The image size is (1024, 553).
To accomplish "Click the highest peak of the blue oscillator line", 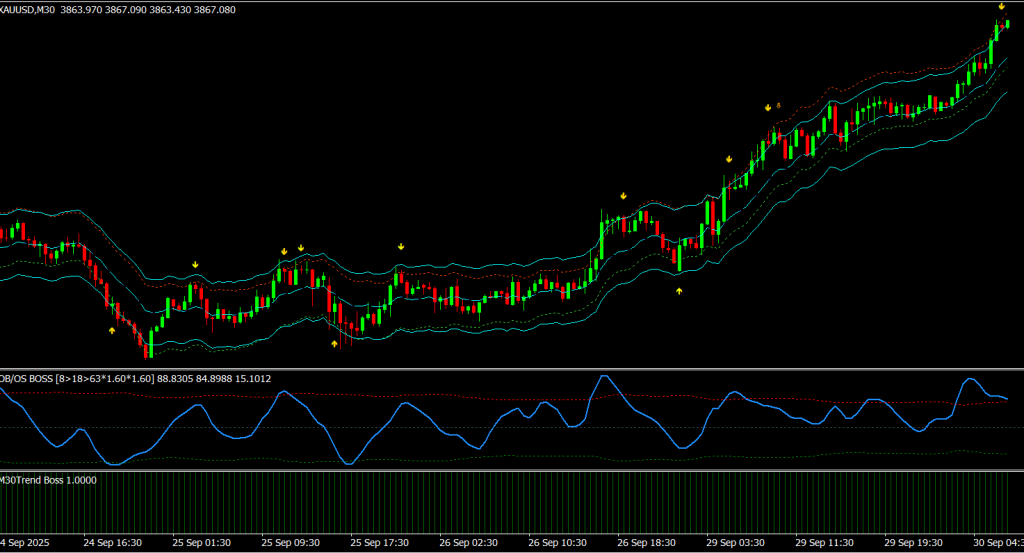I will [604, 377].
